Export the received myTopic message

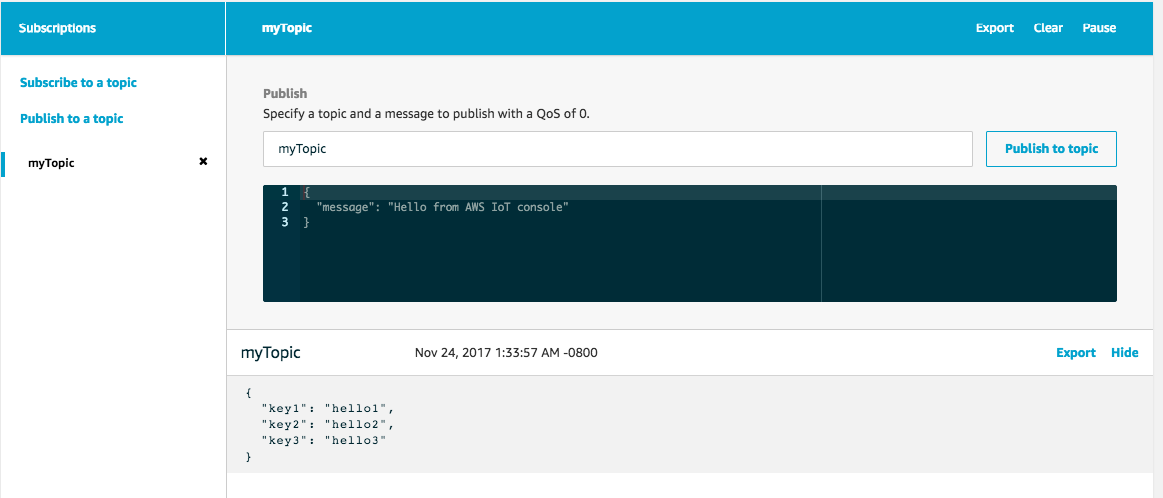tap(1075, 353)
